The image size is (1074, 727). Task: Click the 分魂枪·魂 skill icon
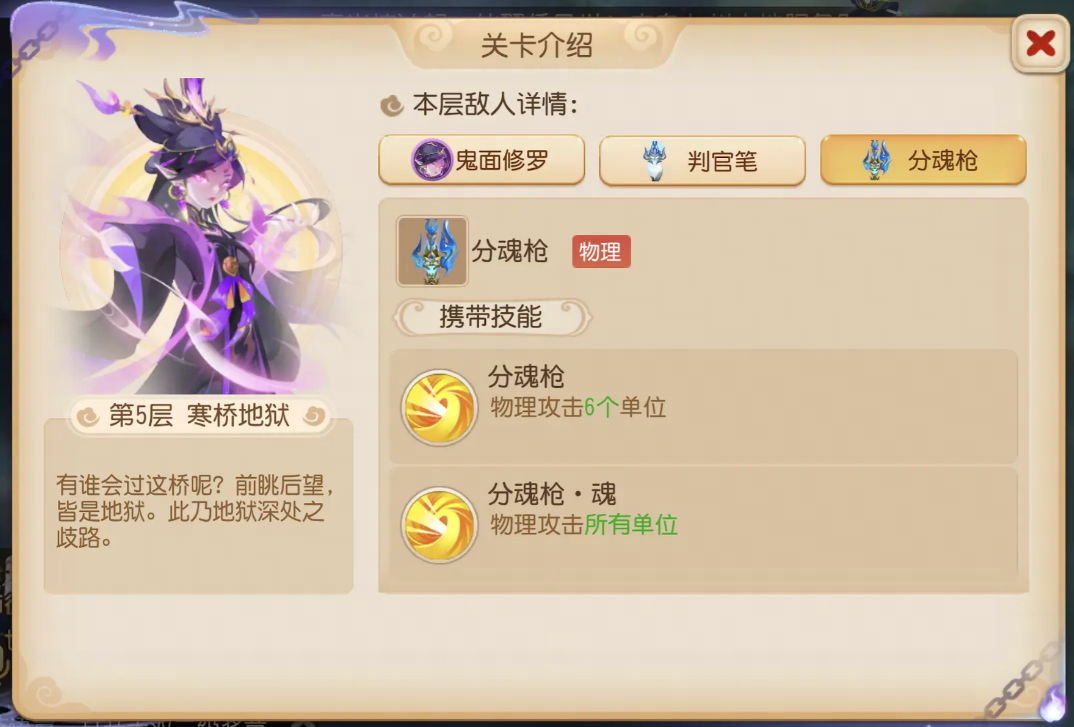point(439,525)
